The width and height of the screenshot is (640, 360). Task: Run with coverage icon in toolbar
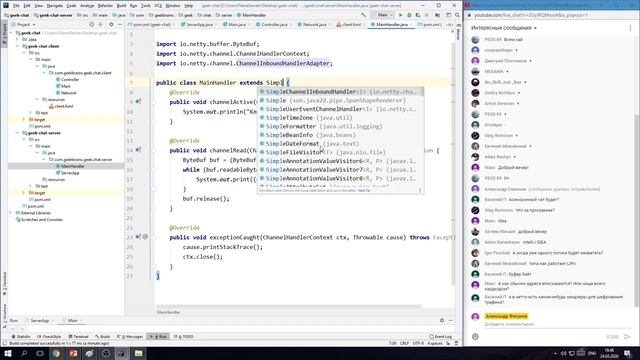(418, 15)
